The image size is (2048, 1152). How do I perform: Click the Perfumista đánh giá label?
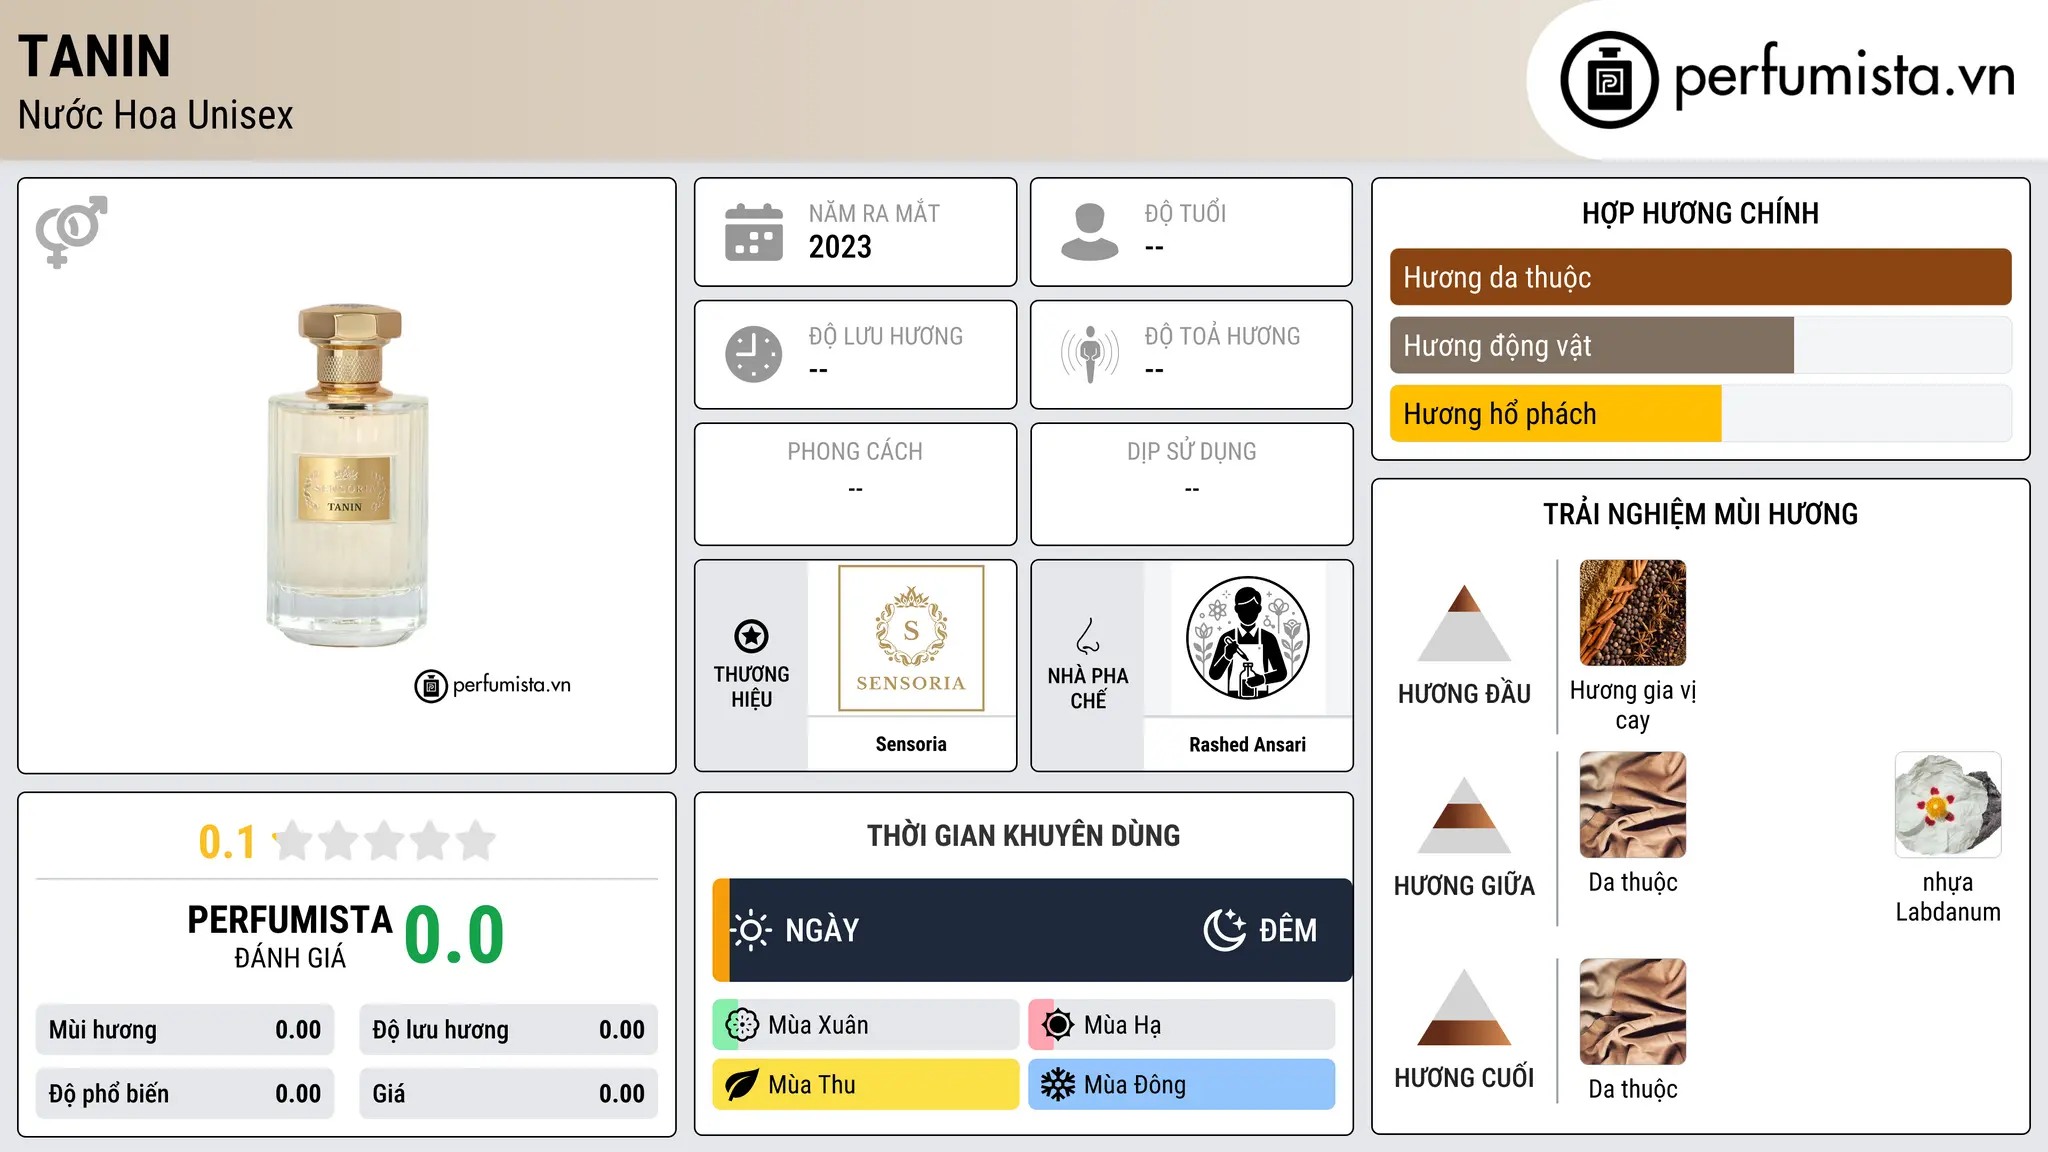(x=290, y=937)
